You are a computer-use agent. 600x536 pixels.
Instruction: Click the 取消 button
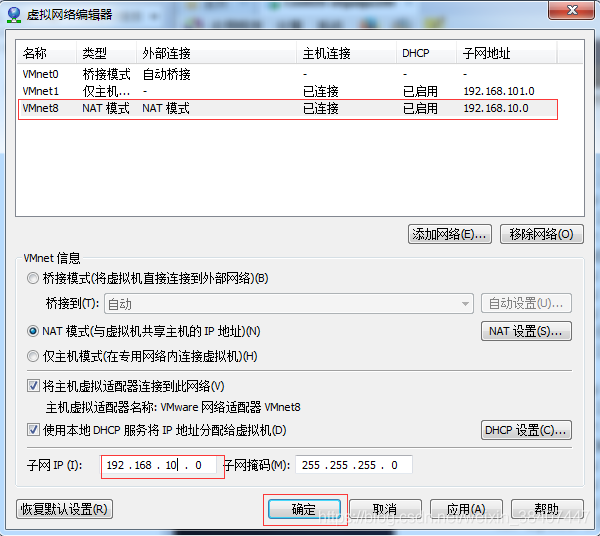point(385,509)
